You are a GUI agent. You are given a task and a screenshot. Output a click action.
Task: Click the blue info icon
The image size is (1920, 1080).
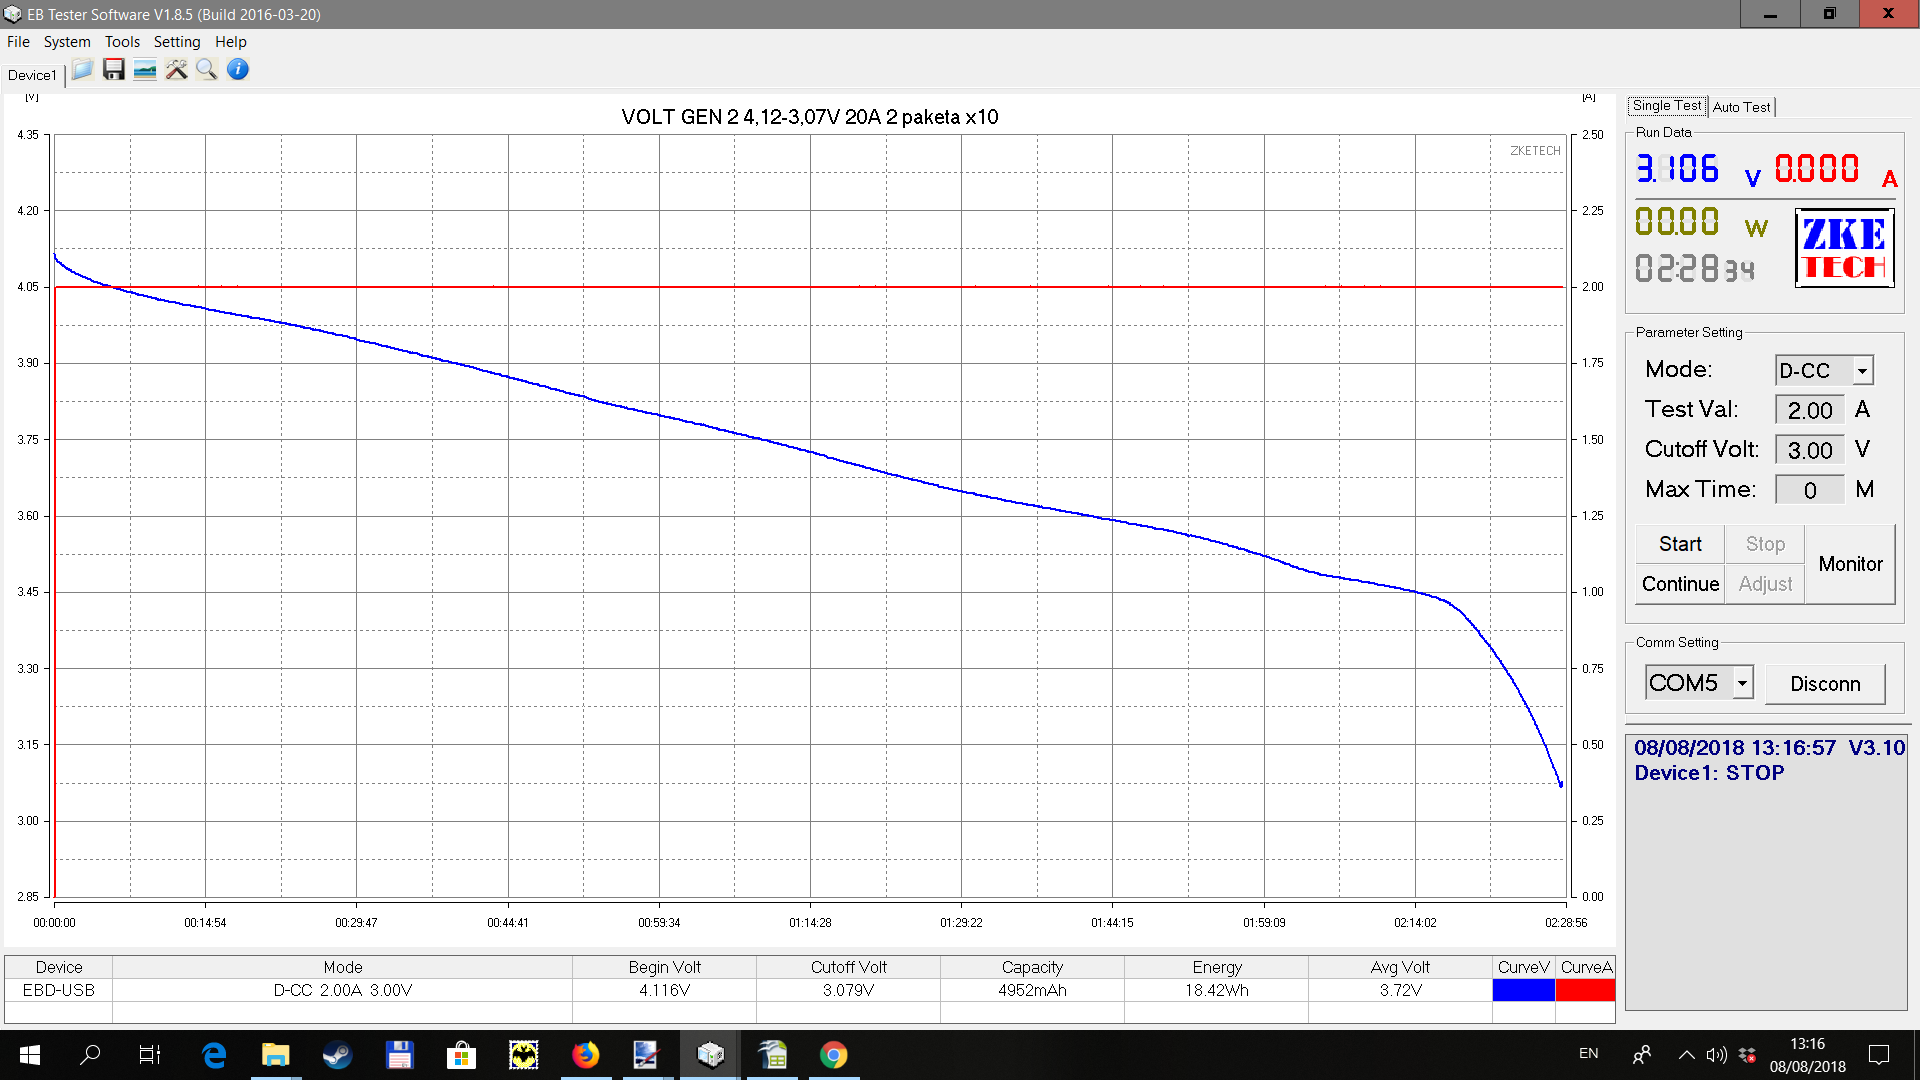pos(238,69)
